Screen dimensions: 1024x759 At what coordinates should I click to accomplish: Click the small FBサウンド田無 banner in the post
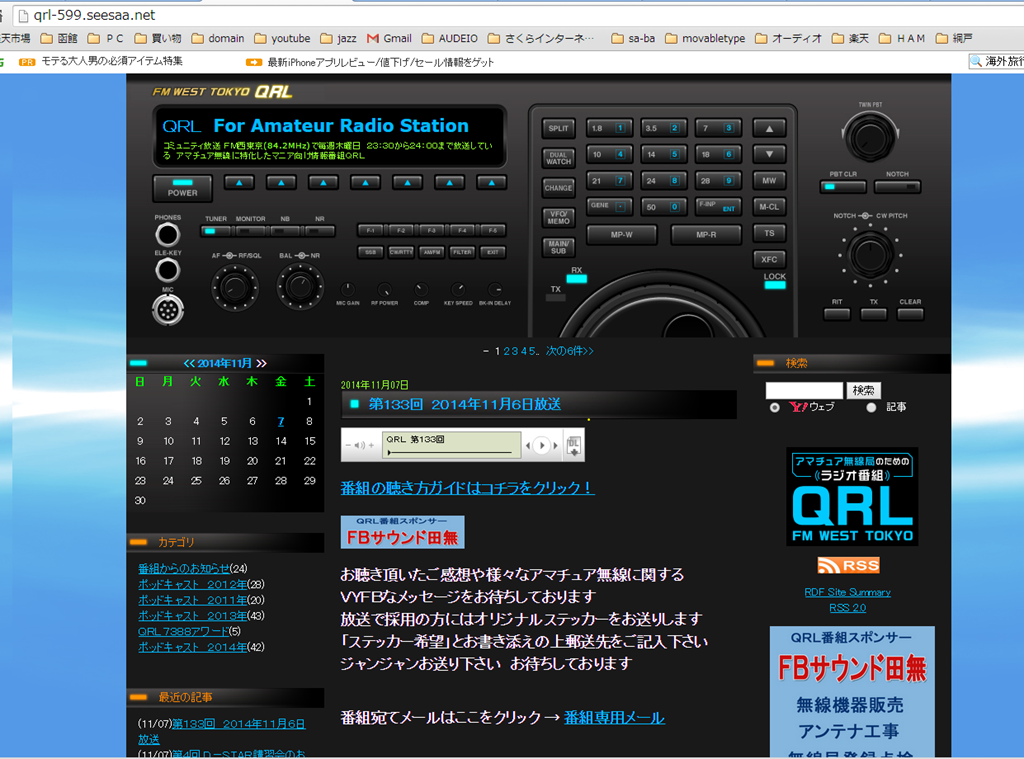click(x=402, y=532)
